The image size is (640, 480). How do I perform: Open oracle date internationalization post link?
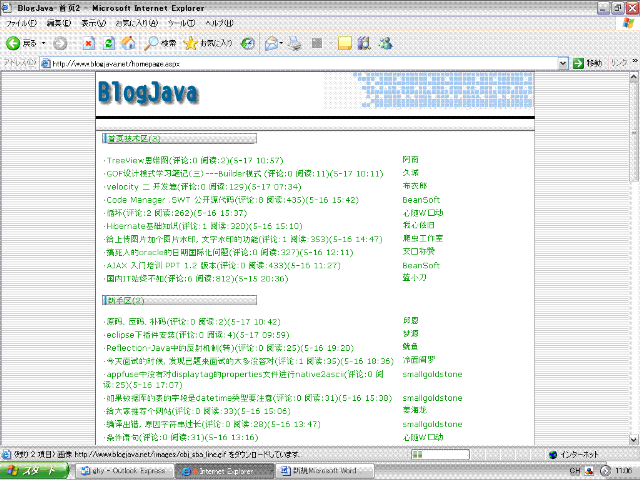click(x=229, y=253)
